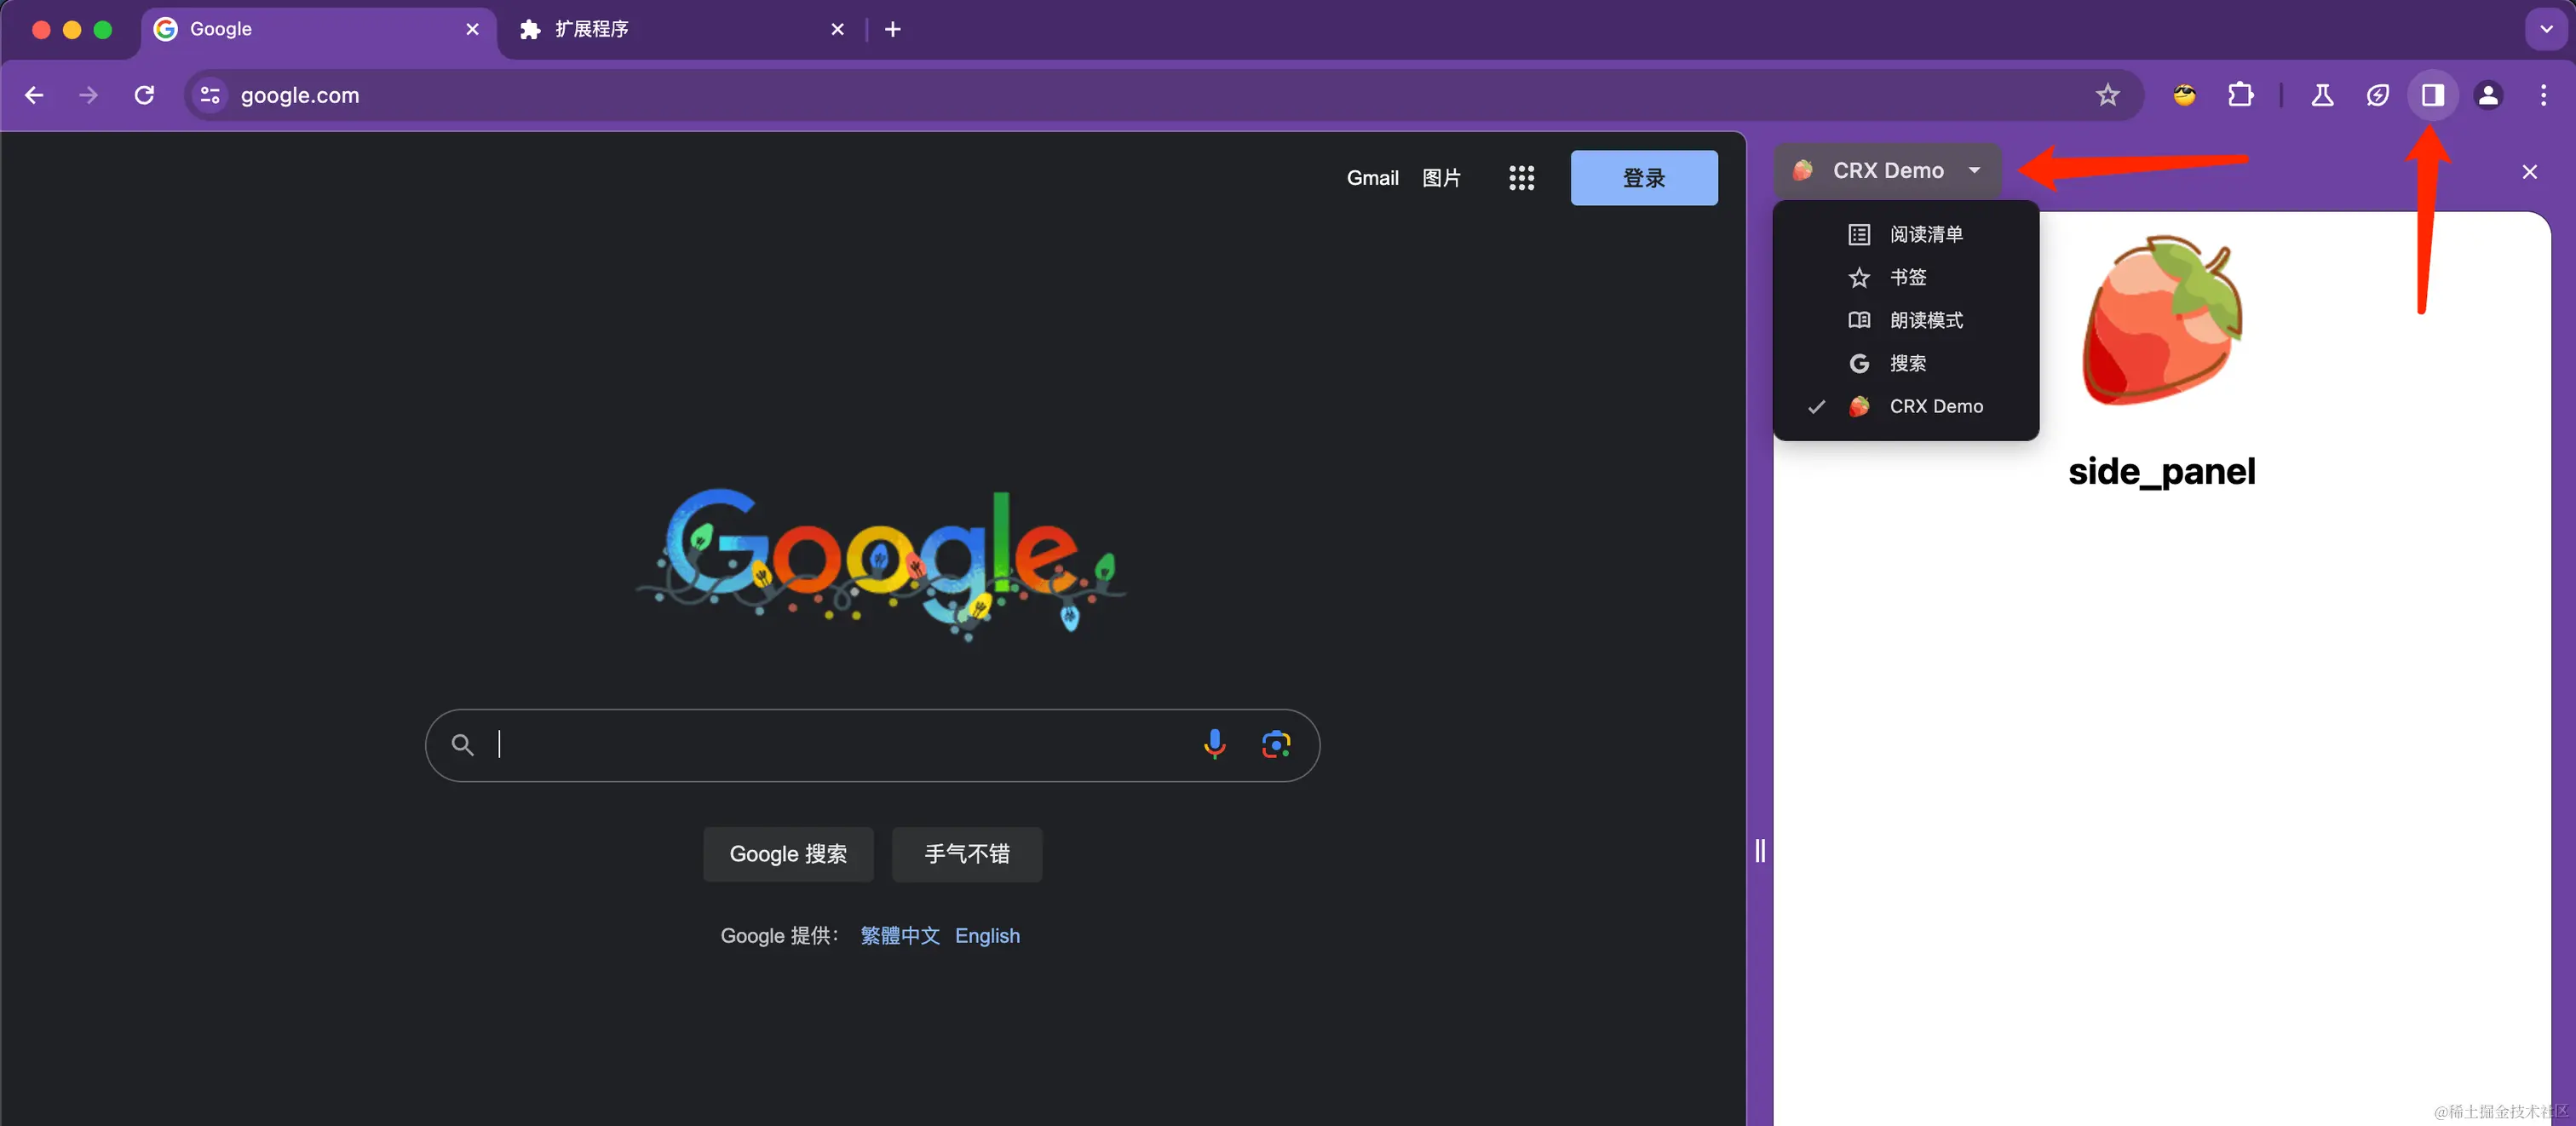This screenshot has width=2576, height=1126.
Task: Start voice search with microphone icon
Action: pos(1214,744)
